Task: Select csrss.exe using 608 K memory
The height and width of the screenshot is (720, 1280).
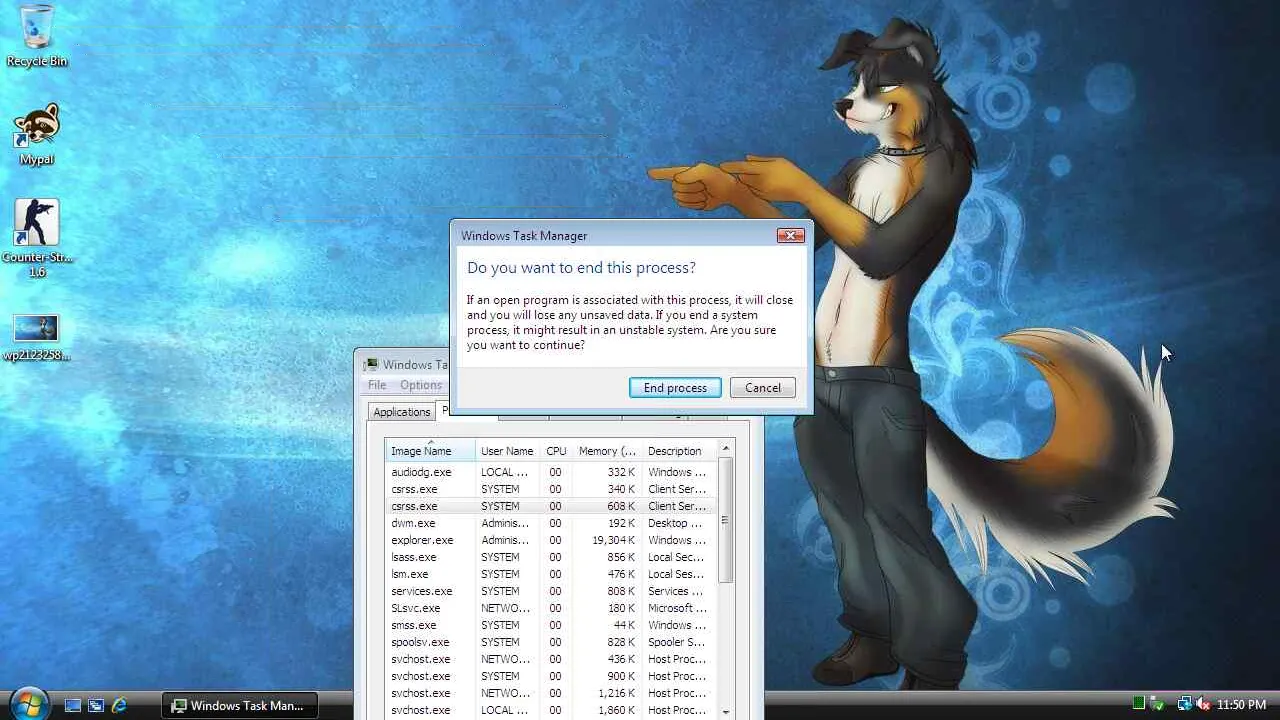Action: pos(551,506)
